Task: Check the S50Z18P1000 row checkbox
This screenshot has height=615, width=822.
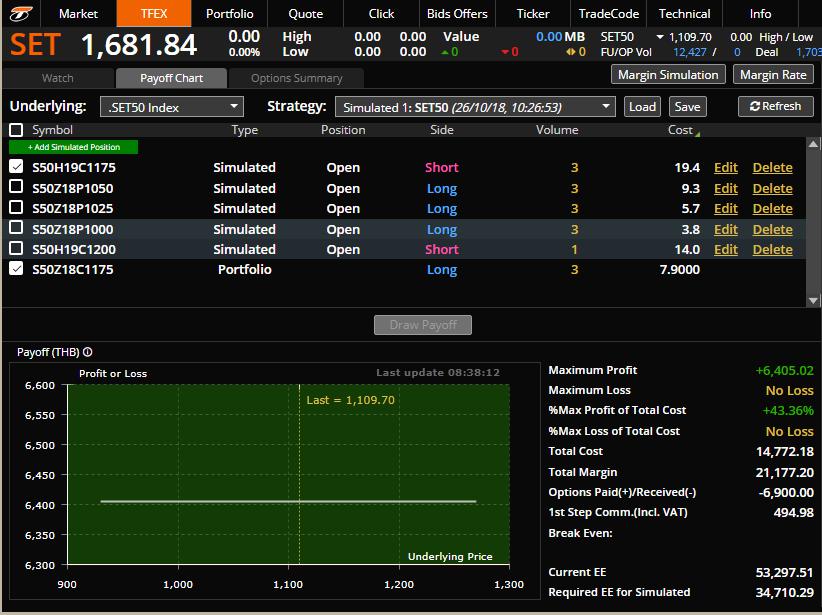Action: tap(16, 228)
